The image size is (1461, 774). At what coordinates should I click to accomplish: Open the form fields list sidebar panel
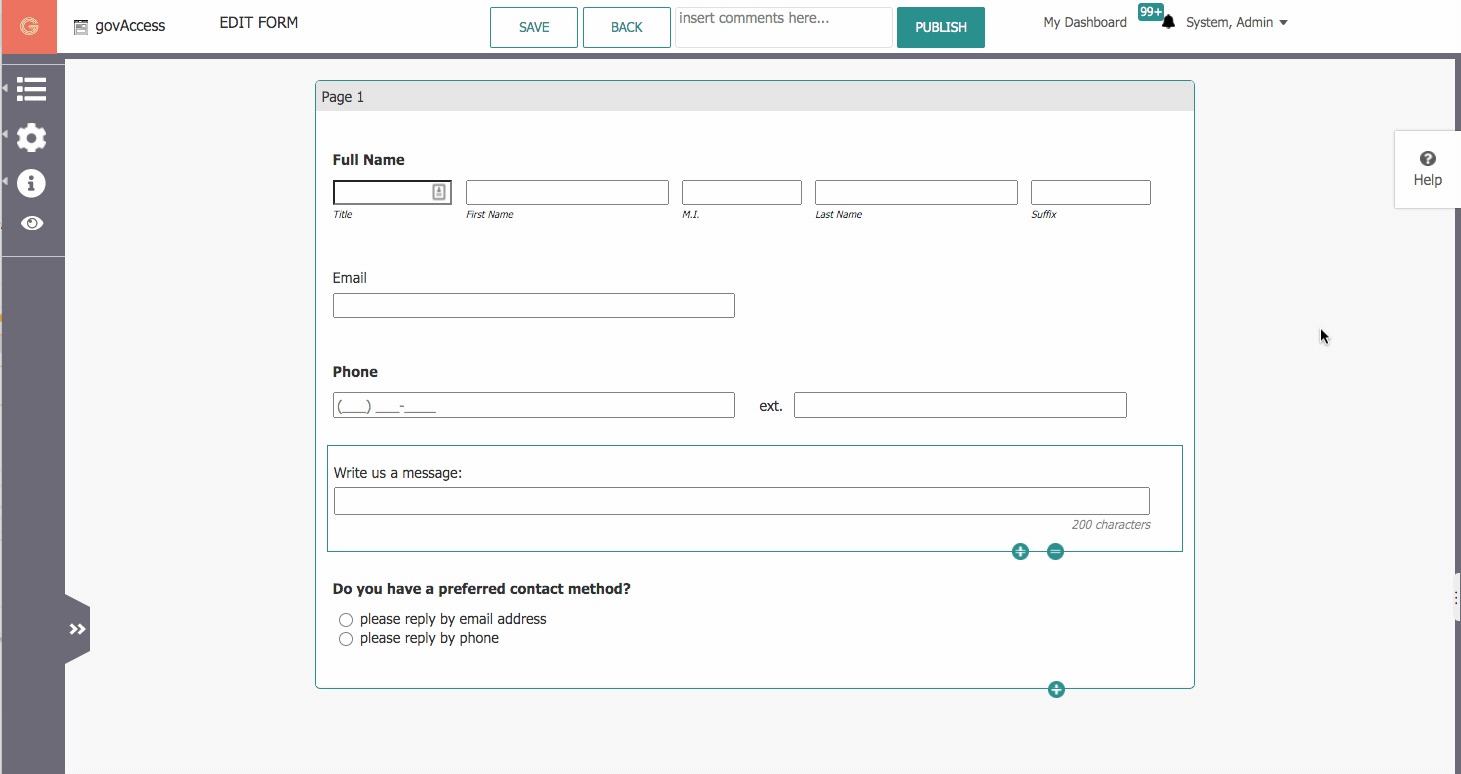(32, 89)
